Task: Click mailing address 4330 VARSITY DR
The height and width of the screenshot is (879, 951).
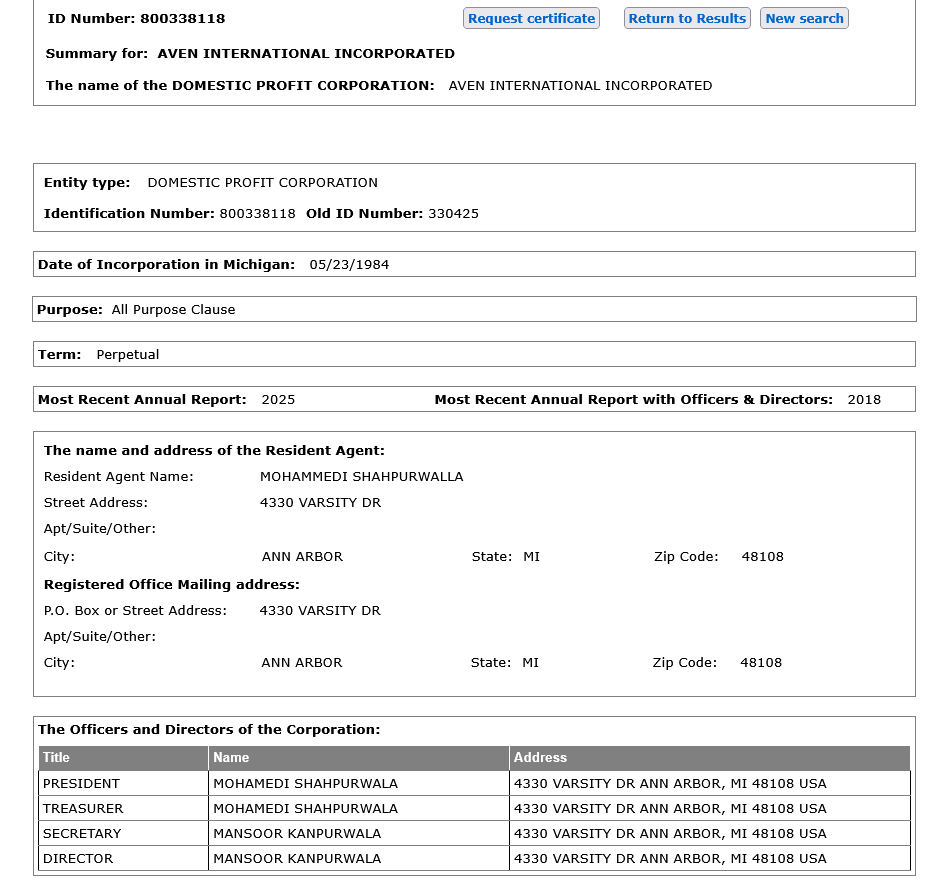Action: 320,610
